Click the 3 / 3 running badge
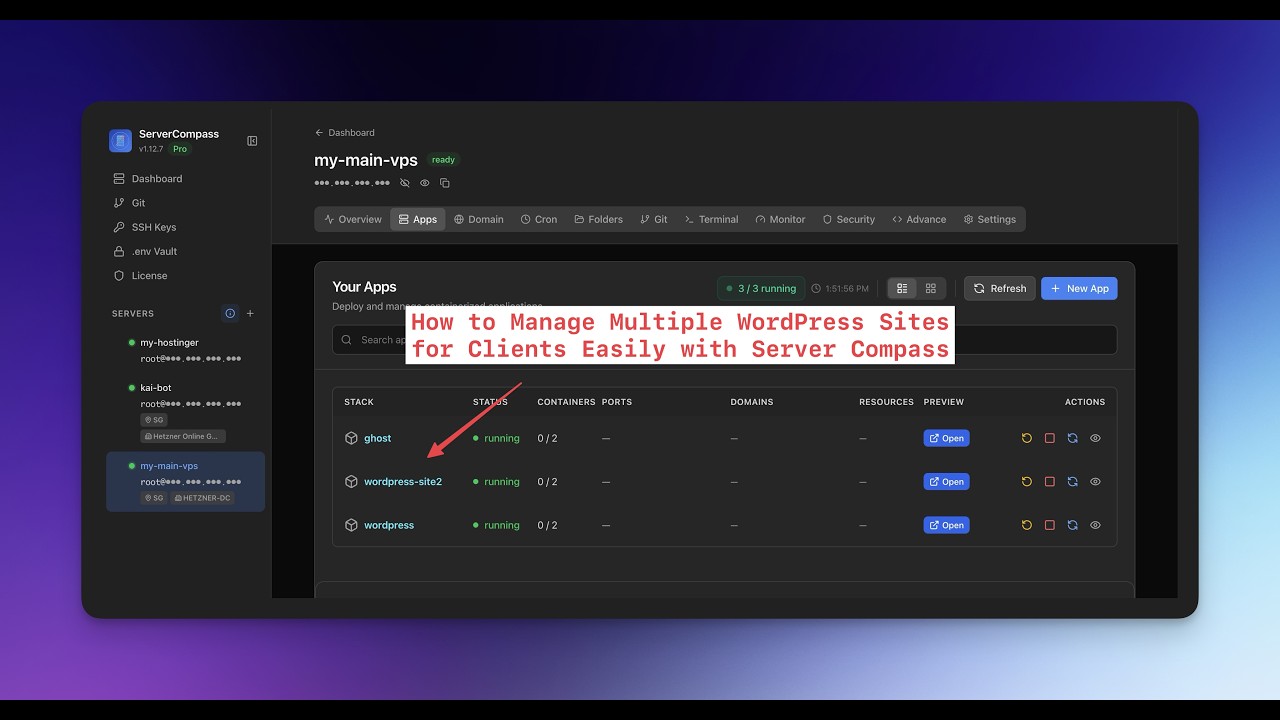 (761, 288)
